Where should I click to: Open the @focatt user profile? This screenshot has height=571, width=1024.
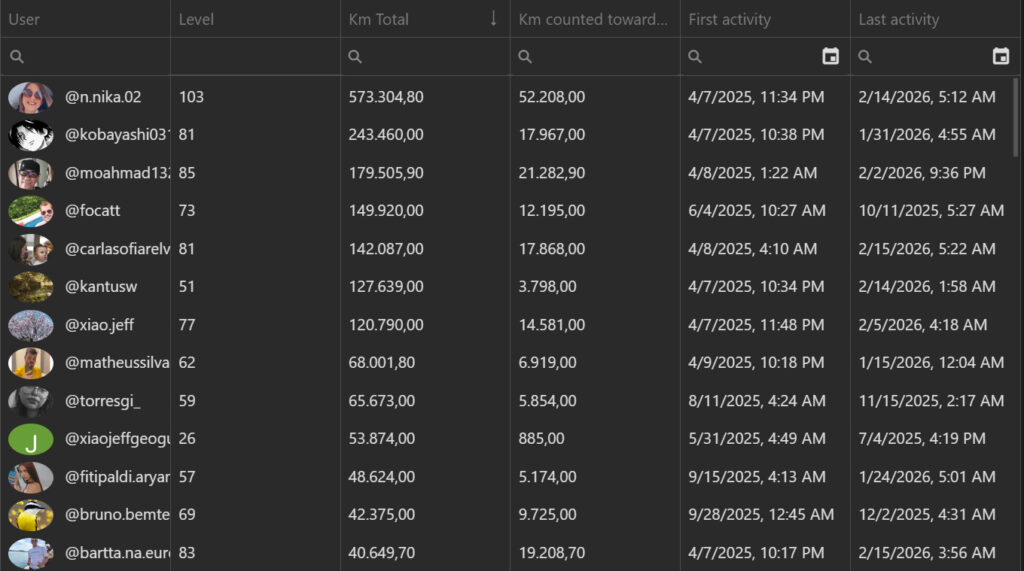(x=93, y=211)
